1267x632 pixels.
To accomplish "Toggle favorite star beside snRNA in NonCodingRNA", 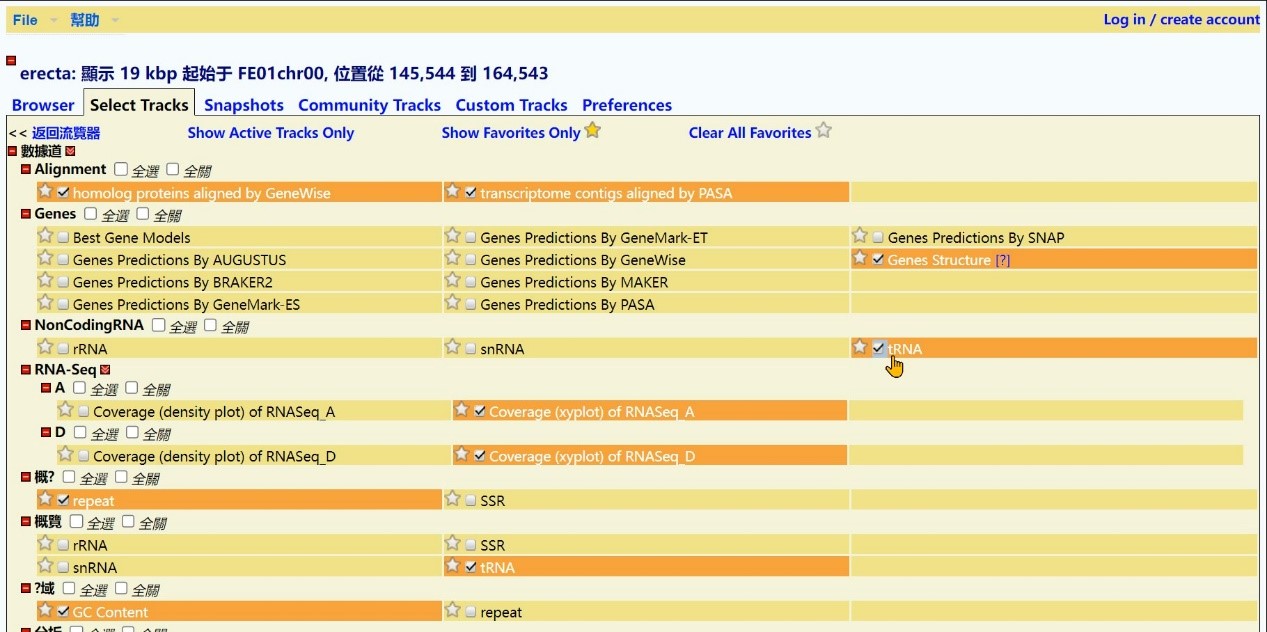I will tap(452, 347).
